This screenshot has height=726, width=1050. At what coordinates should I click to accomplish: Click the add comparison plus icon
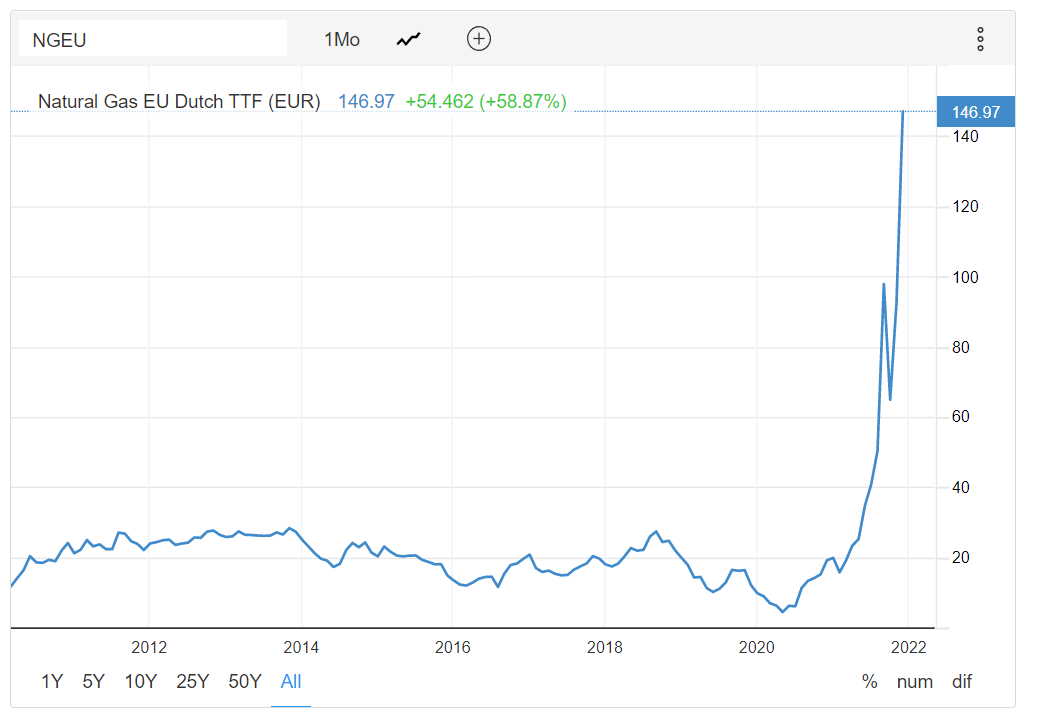point(479,39)
